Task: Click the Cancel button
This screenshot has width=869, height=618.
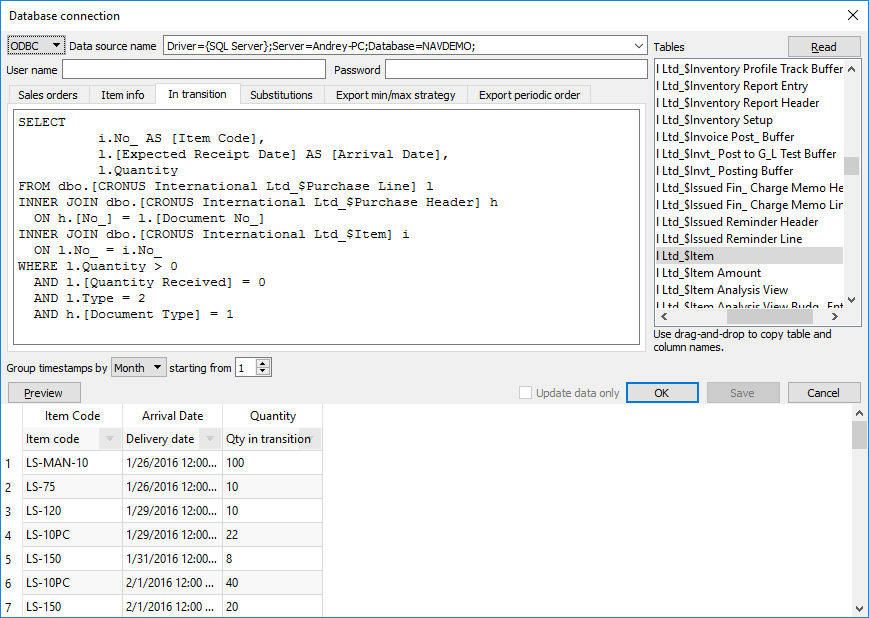Action: 823,393
